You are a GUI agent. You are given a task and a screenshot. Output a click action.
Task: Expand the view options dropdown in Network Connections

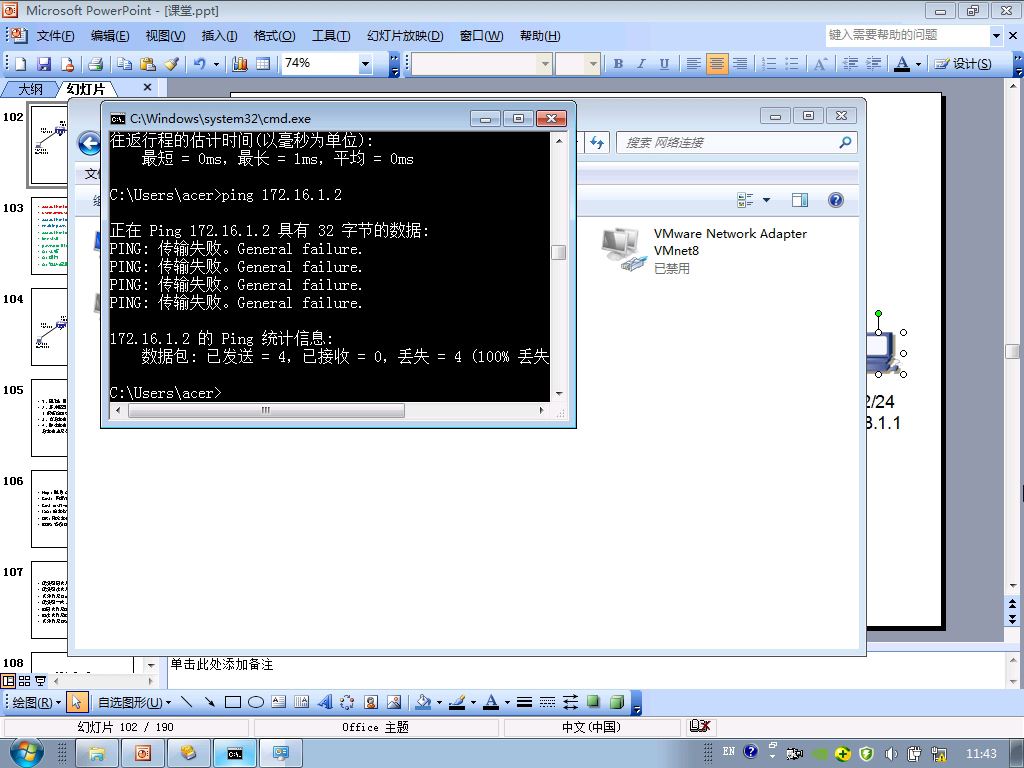pyautogui.click(x=767, y=200)
